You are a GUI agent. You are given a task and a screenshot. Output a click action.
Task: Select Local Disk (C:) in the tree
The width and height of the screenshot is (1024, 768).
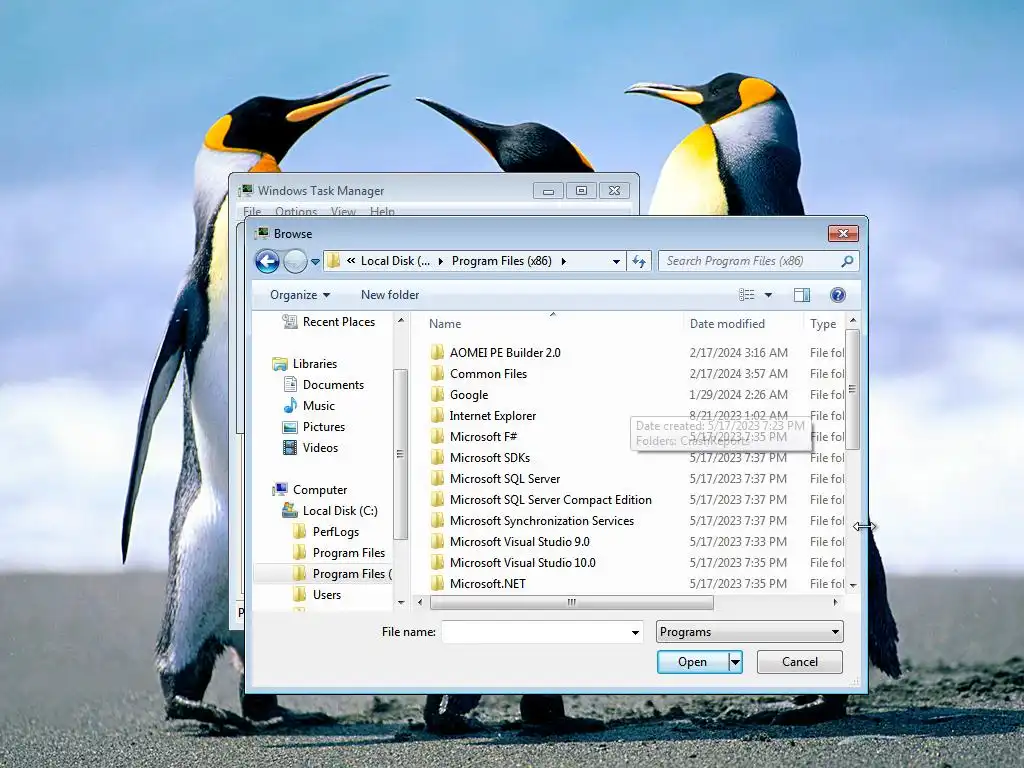330,511
